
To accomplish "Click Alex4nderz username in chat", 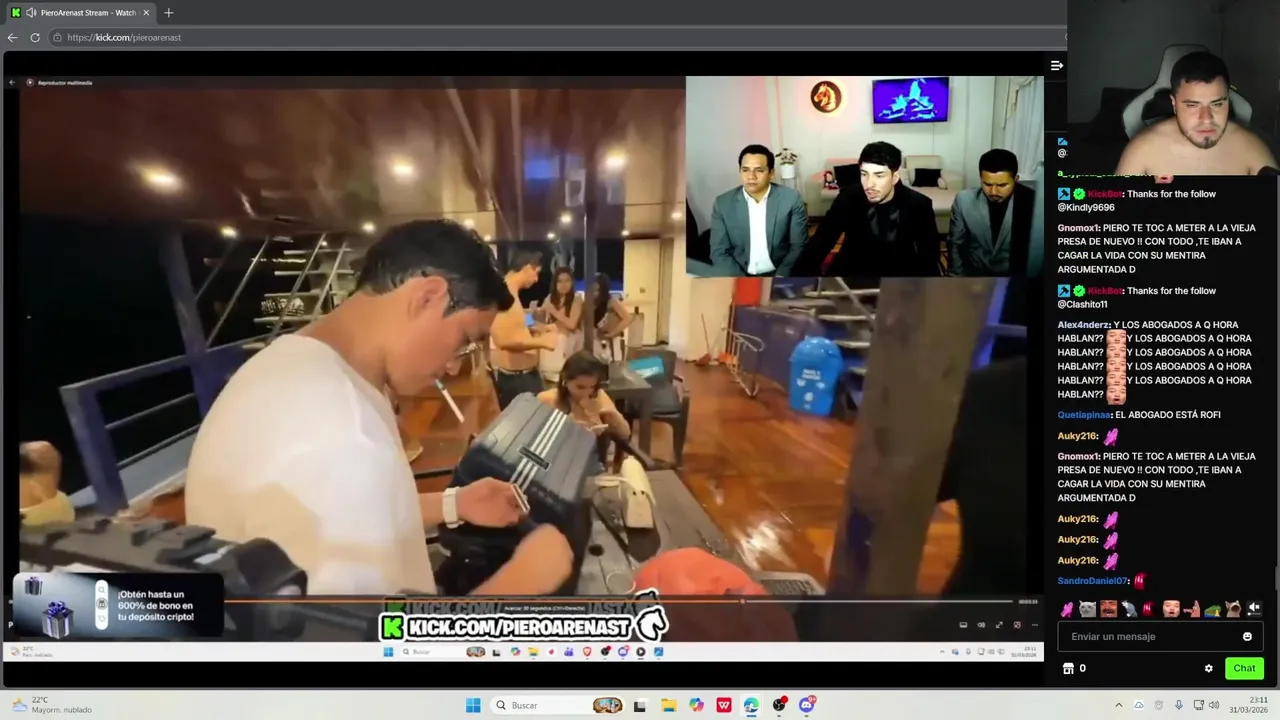I will 1083,325.
